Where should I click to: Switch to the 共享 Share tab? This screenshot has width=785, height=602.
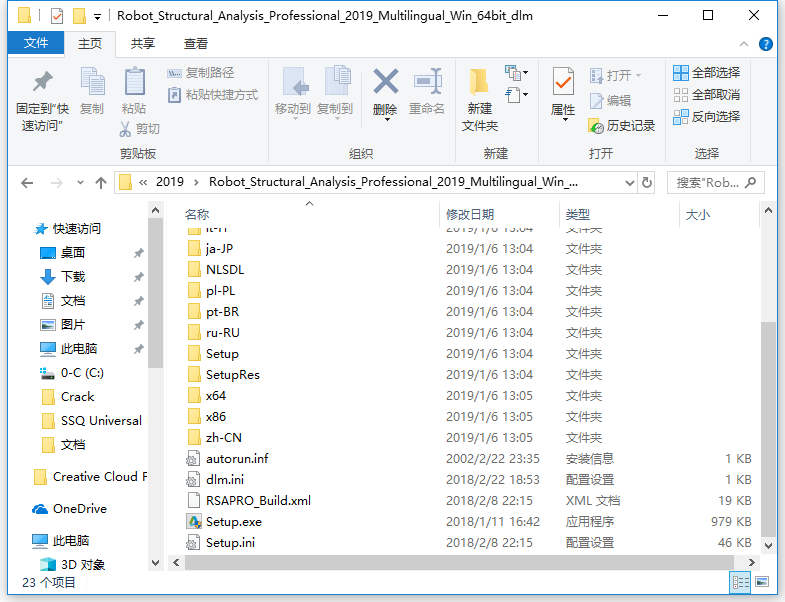click(143, 44)
